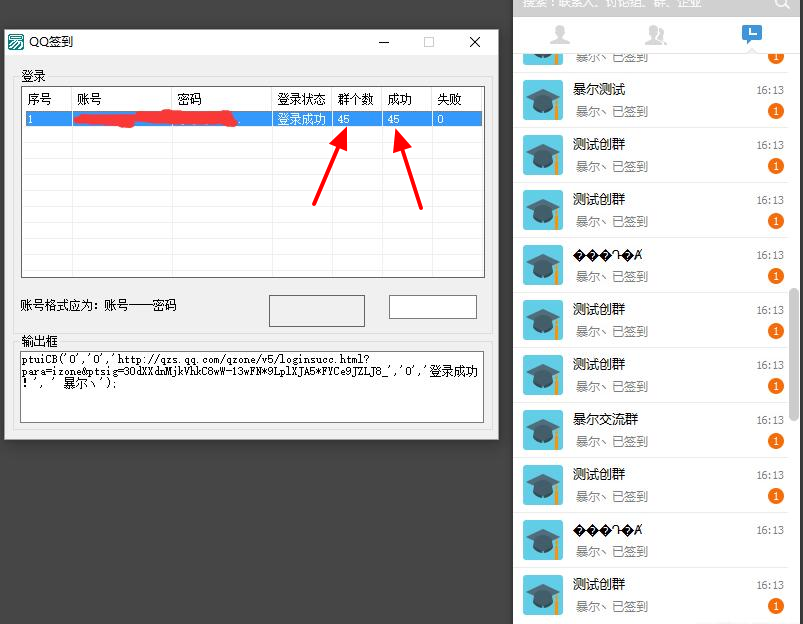Click the unread badge on 暴尔测试 row
803x624 pixels.
(x=776, y=111)
